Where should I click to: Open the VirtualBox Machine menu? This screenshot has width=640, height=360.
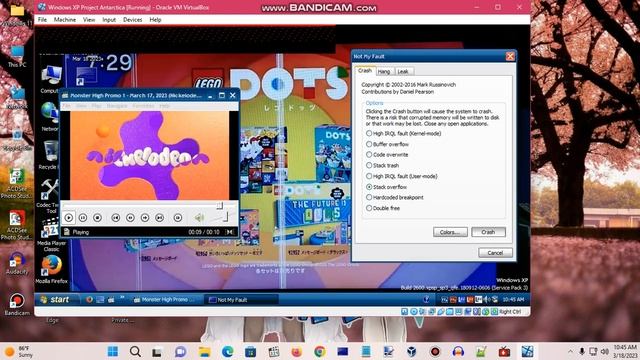click(x=64, y=20)
